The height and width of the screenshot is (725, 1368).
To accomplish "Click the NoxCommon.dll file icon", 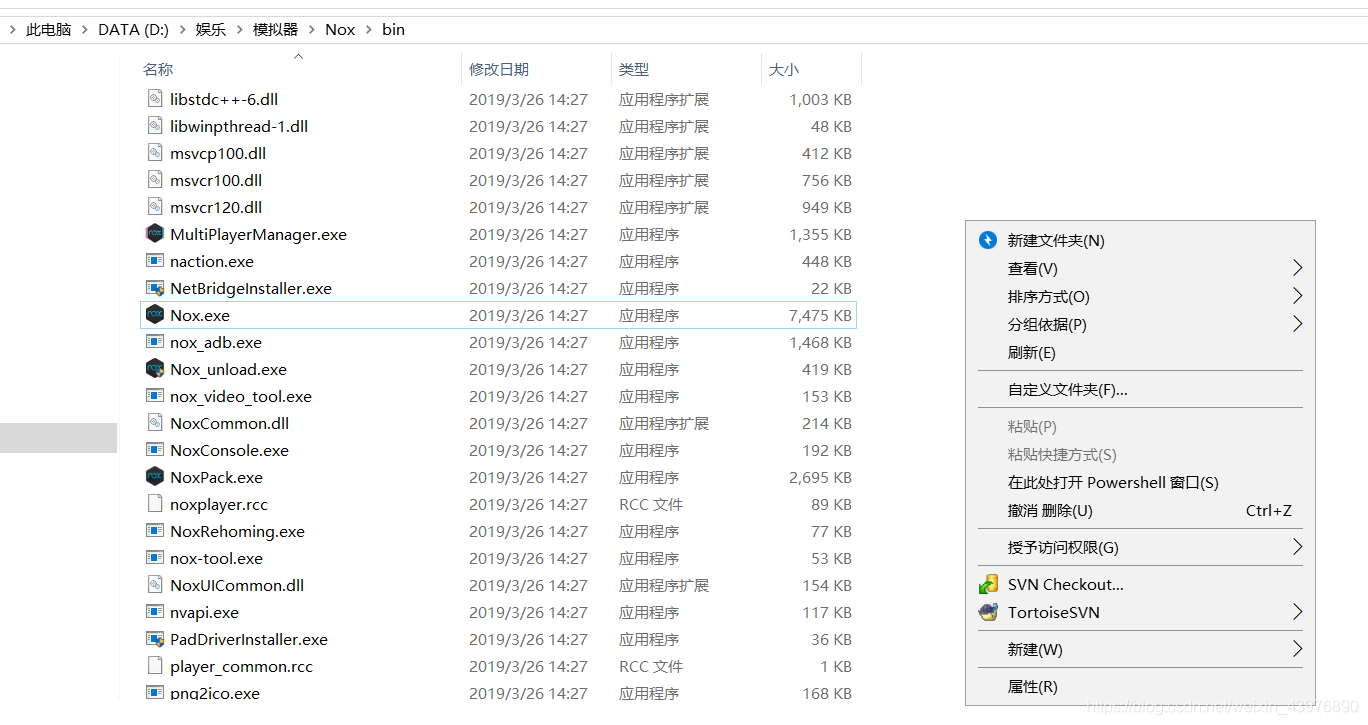I will point(155,423).
